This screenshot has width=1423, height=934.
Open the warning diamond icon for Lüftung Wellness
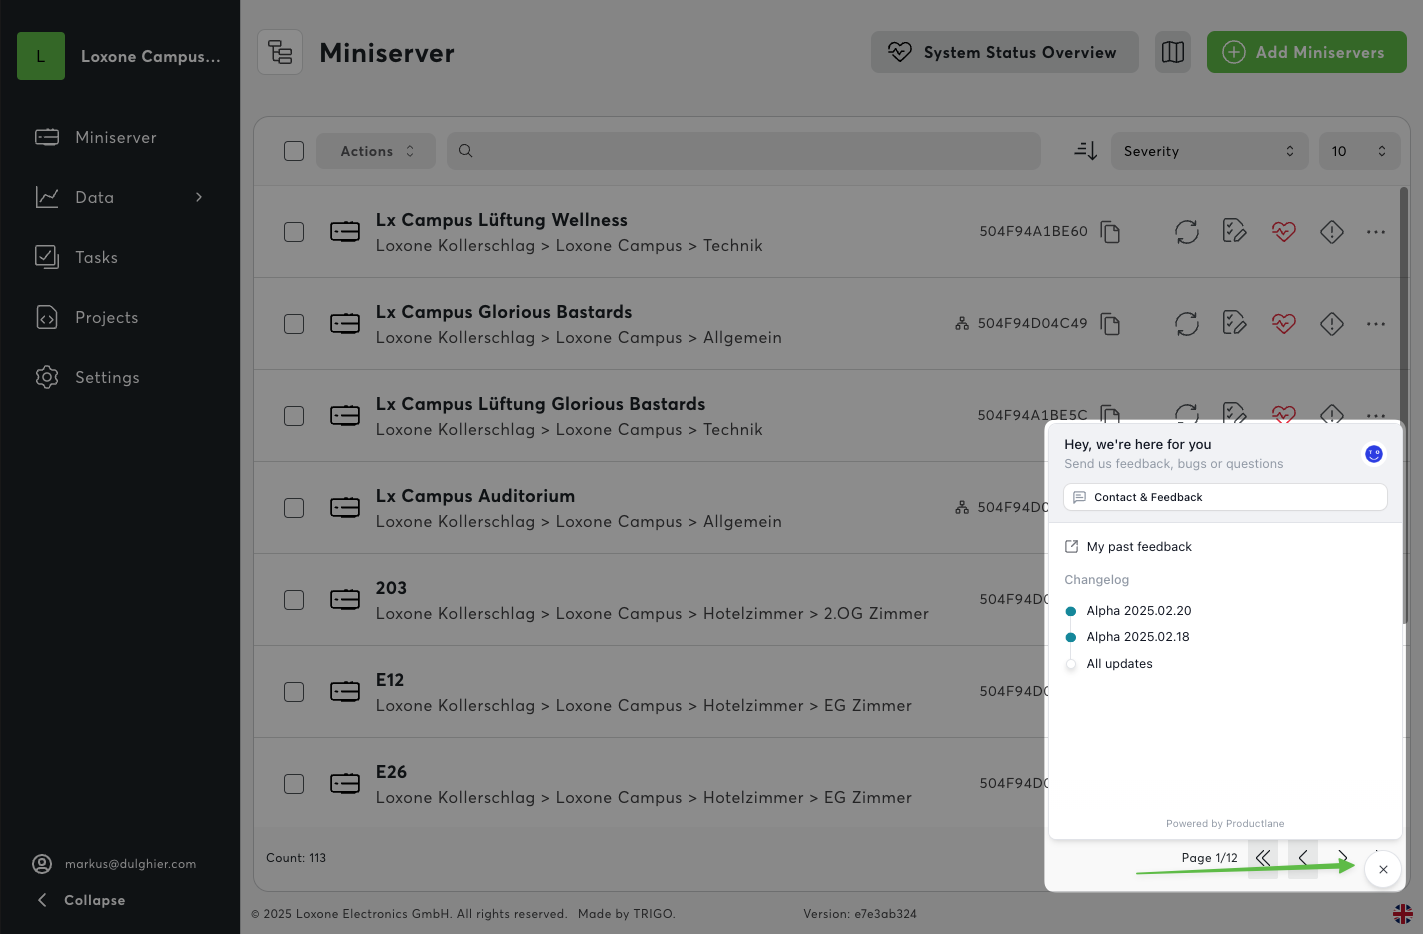point(1331,232)
